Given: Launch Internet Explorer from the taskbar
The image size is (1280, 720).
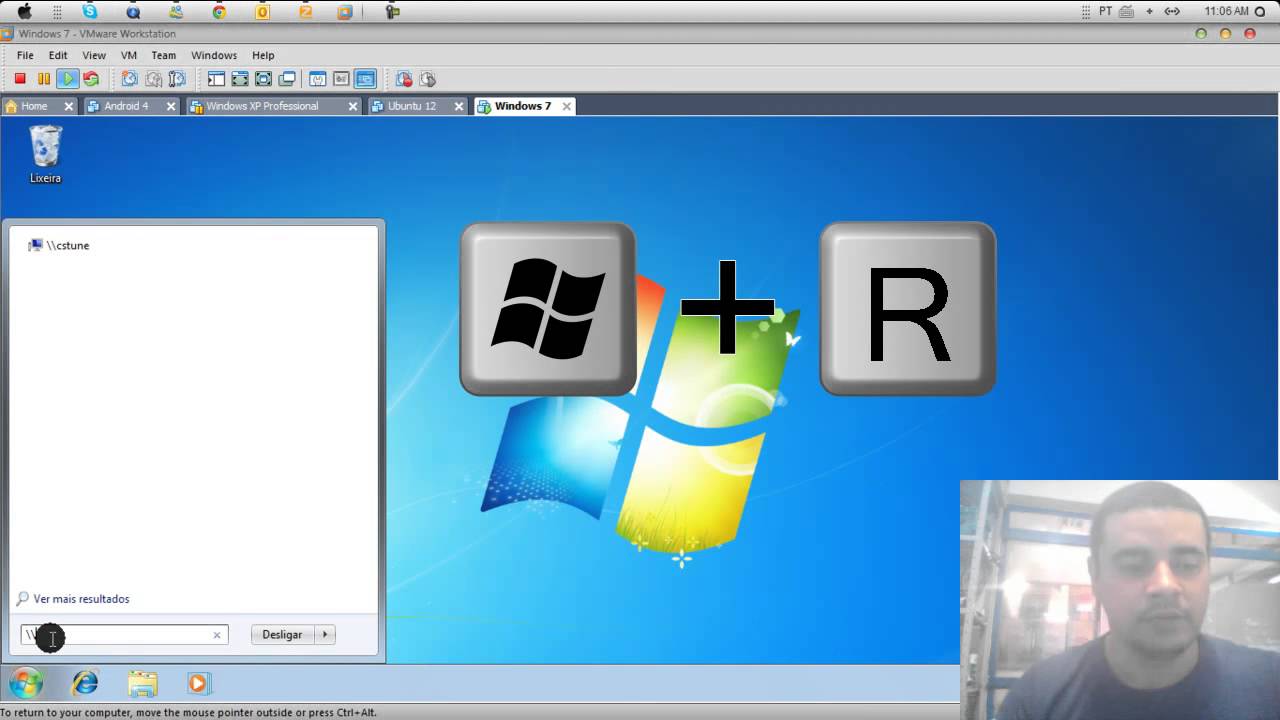Looking at the screenshot, I should point(85,683).
